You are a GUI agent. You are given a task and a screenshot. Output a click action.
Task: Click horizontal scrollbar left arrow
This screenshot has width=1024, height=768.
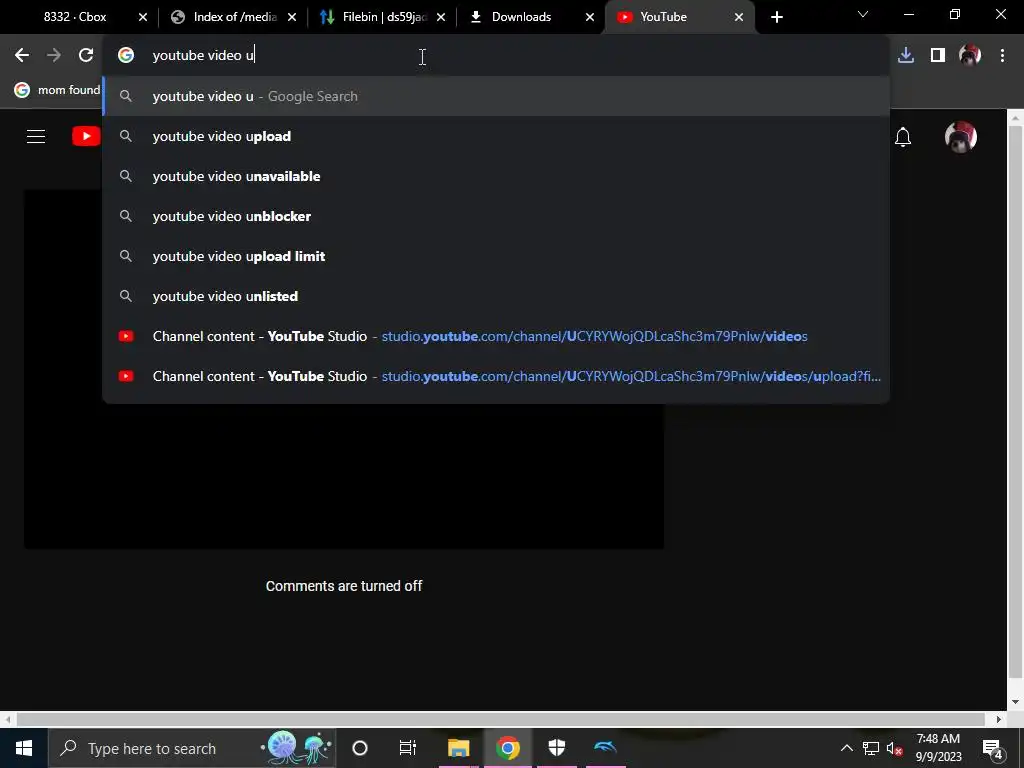click(x=7, y=720)
